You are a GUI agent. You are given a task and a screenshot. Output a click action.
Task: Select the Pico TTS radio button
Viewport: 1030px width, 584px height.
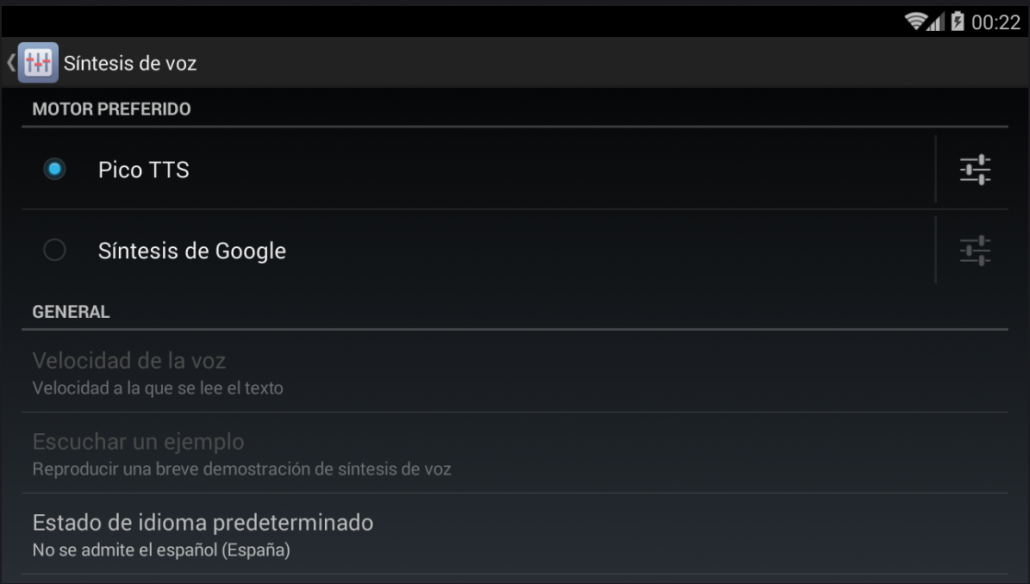(55, 169)
